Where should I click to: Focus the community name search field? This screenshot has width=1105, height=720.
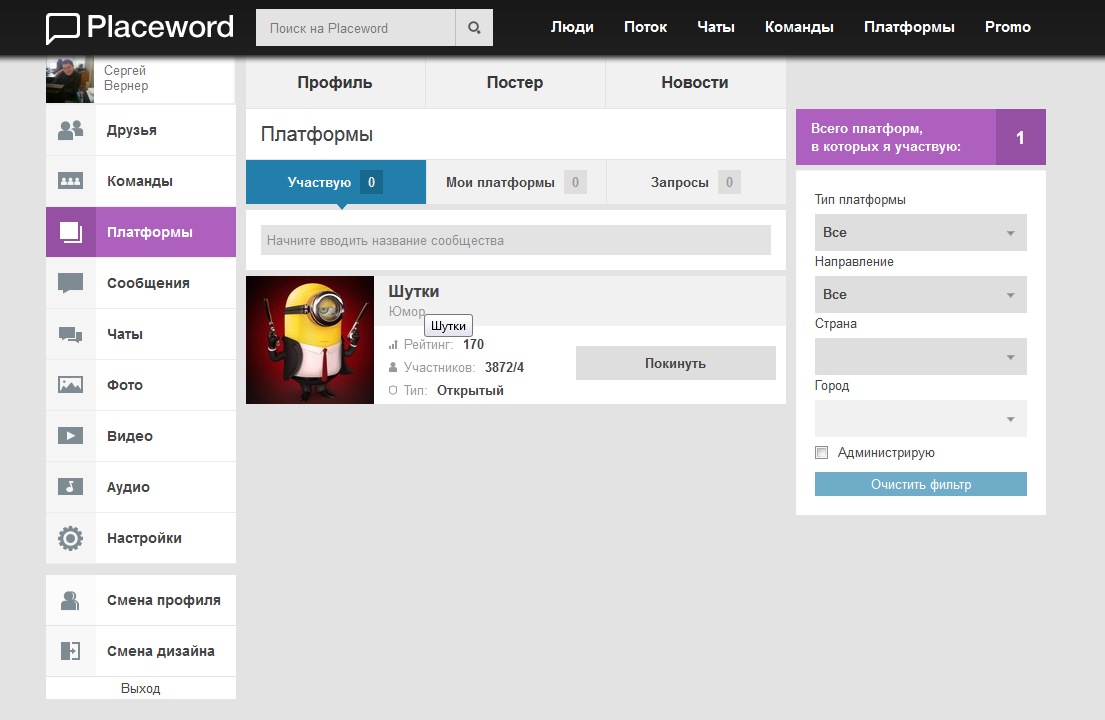coord(516,240)
